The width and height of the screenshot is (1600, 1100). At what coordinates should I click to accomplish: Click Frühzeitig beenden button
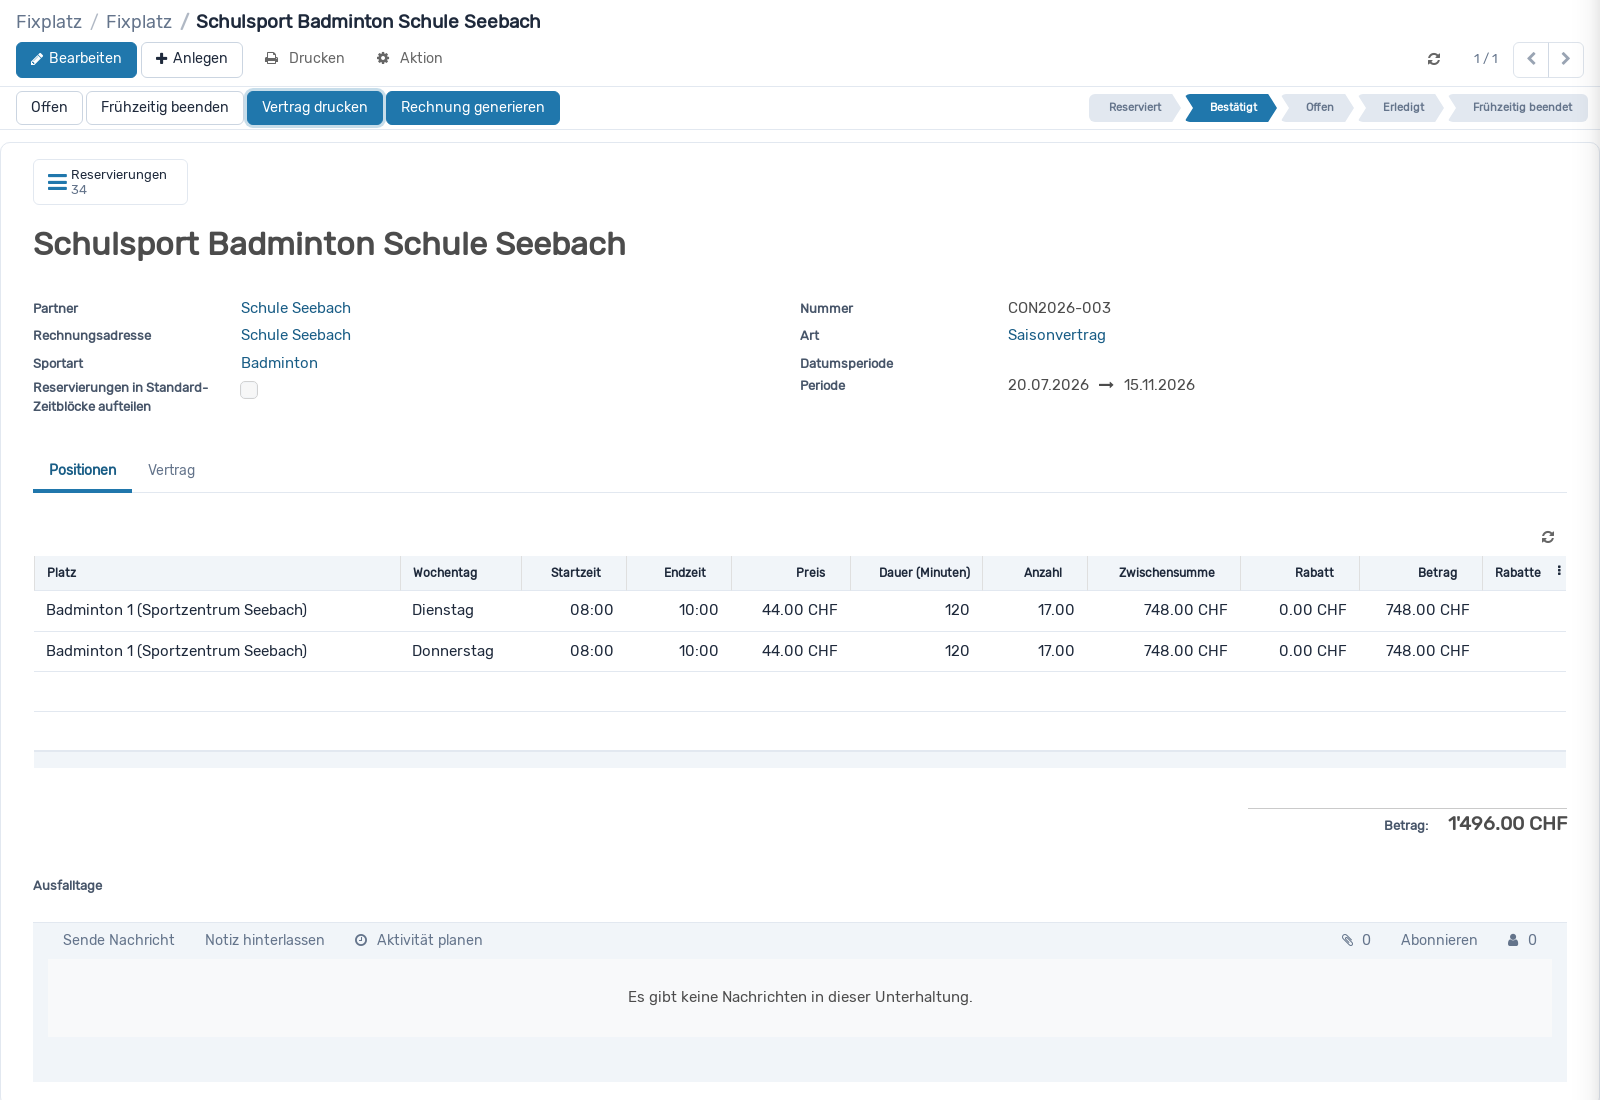[165, 108]
